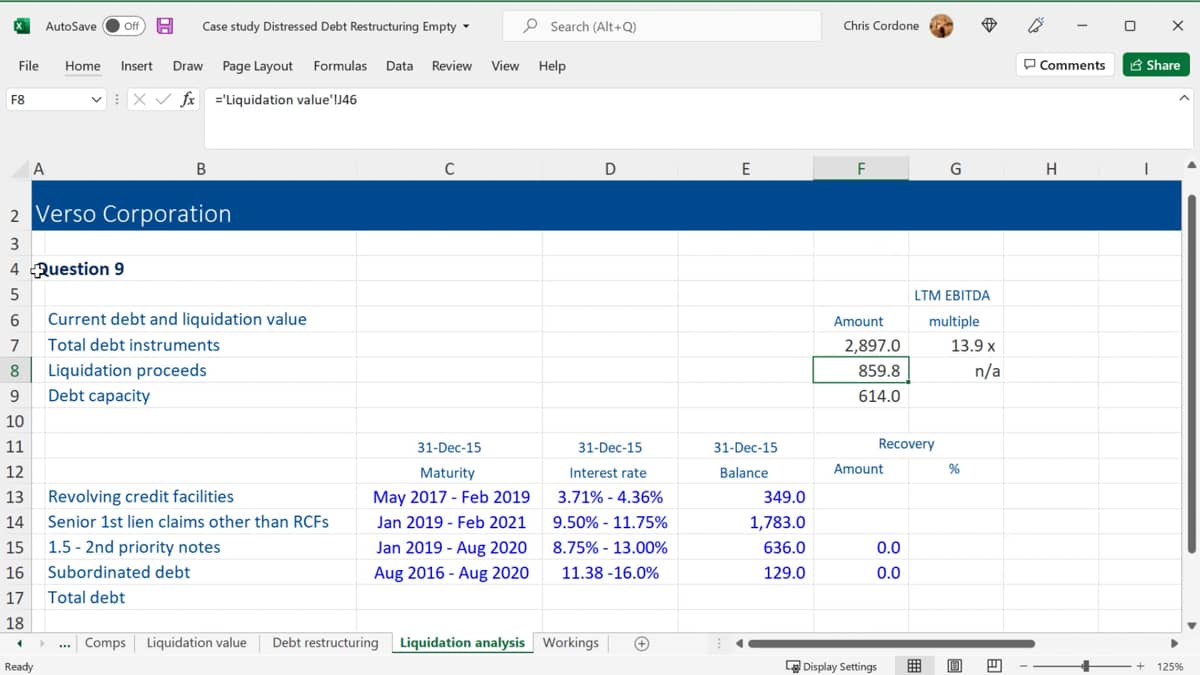
Task: Switch to Page Layout view icon
Action: click(954, 666)
